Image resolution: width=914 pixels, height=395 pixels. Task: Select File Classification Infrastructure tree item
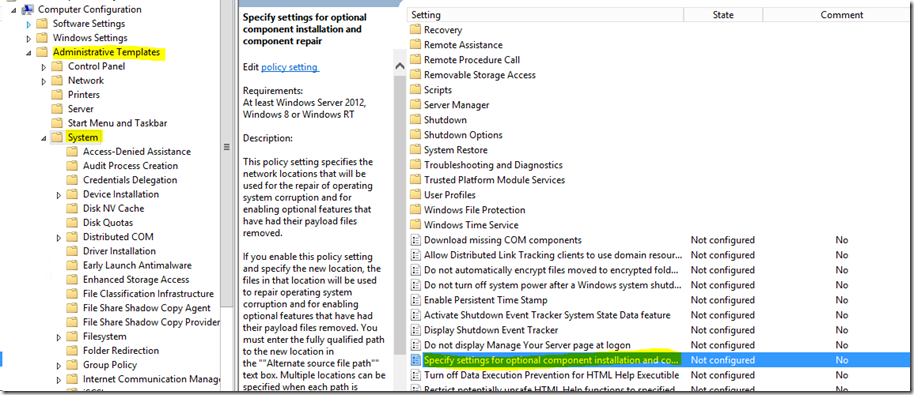[148, 294]
